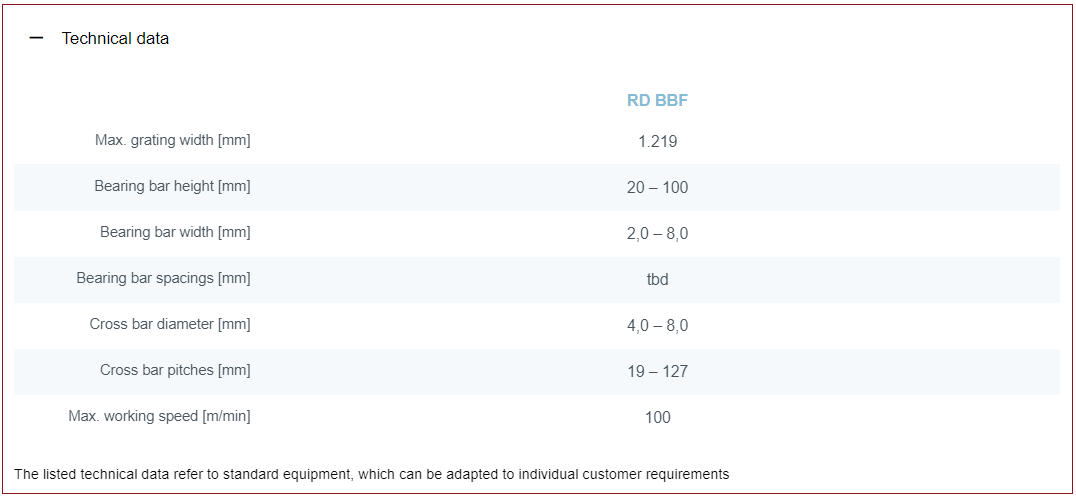
Task: Click the Max. grating width label
Action: point(172,140)
